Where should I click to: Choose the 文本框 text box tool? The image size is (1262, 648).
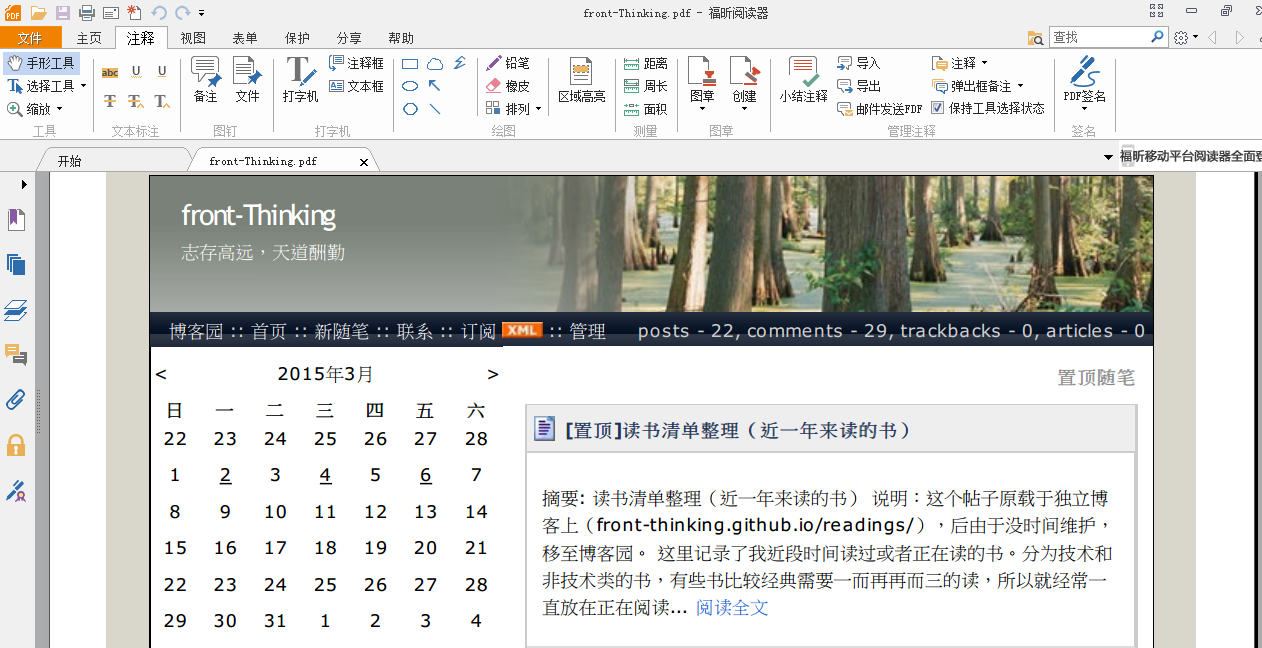pos(357,86)
